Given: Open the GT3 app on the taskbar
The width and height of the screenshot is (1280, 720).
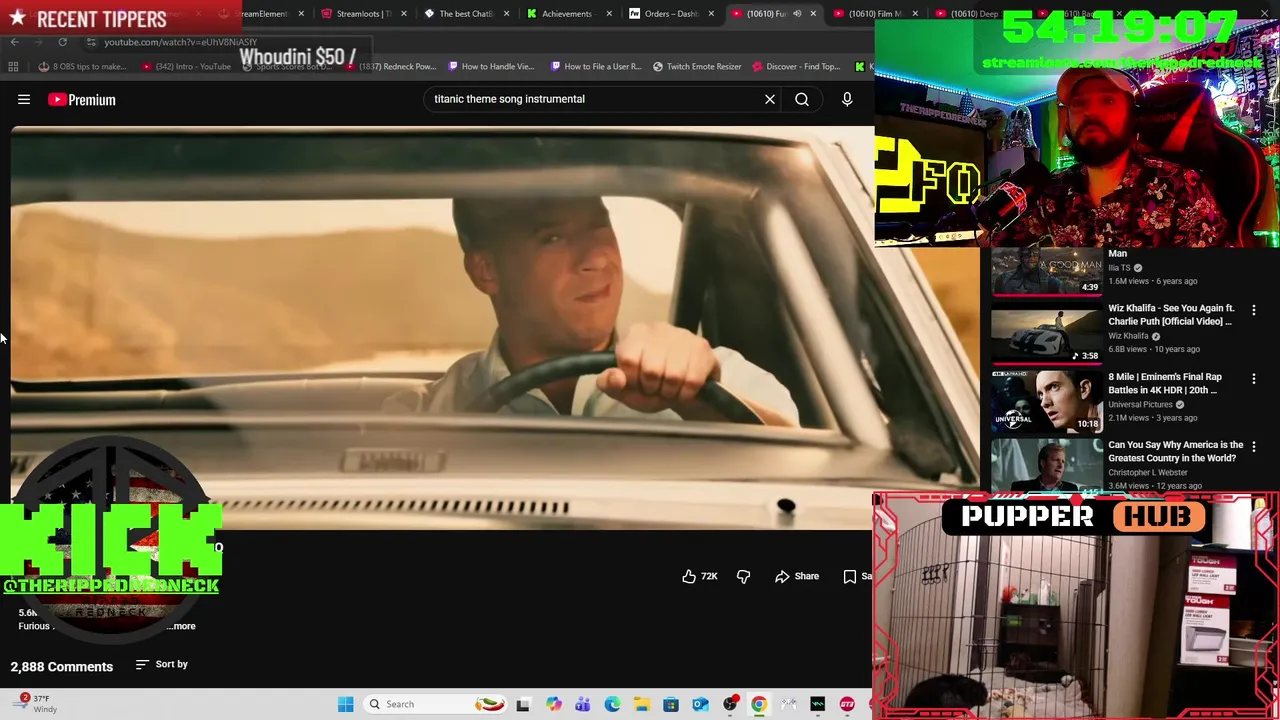Looking at the screenshot, I should click(x=847, y=704).
